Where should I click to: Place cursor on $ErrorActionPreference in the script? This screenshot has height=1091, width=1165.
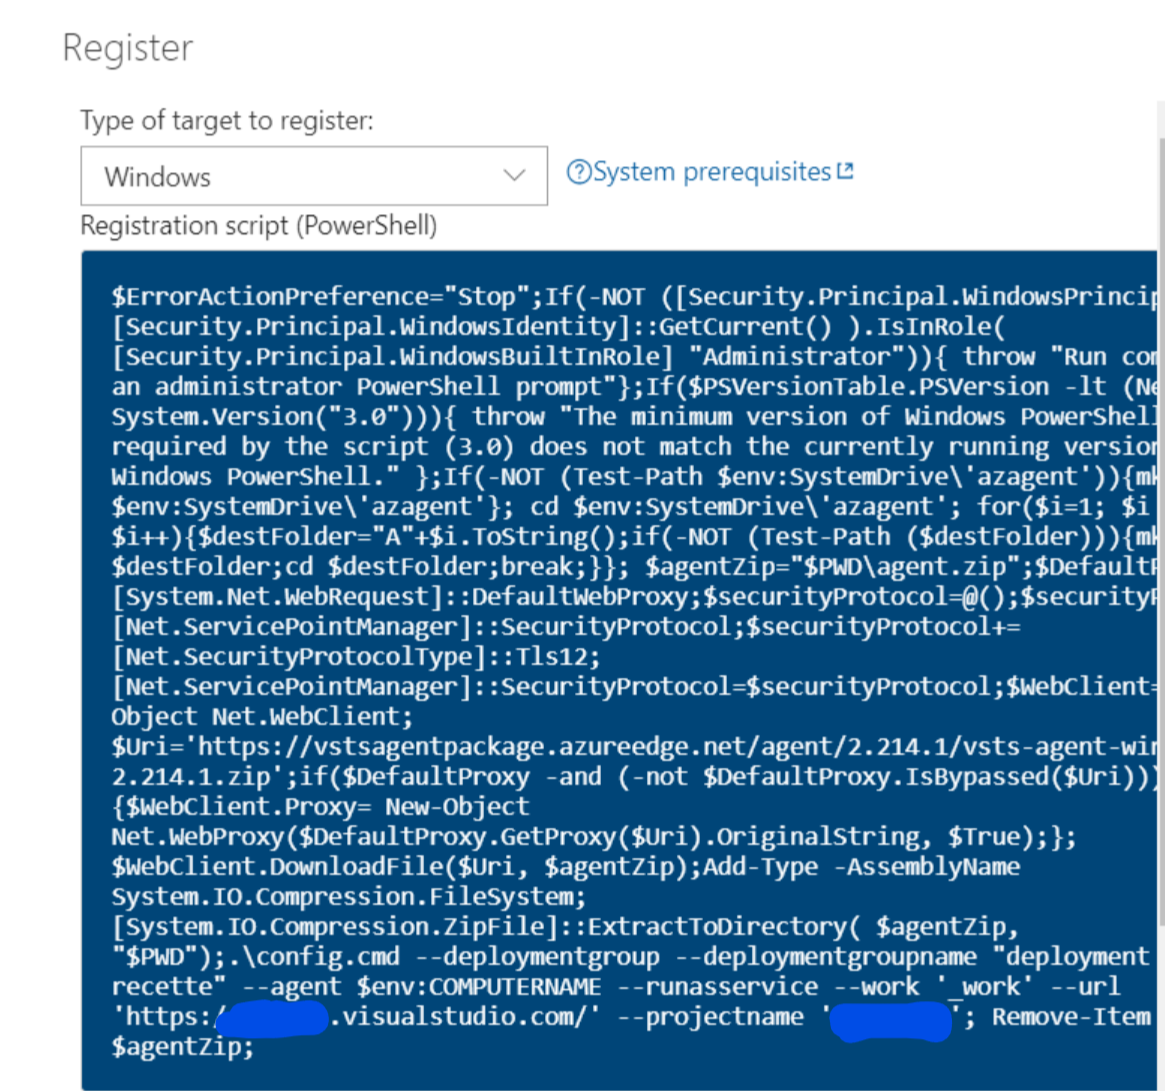(x=276, y=297)
